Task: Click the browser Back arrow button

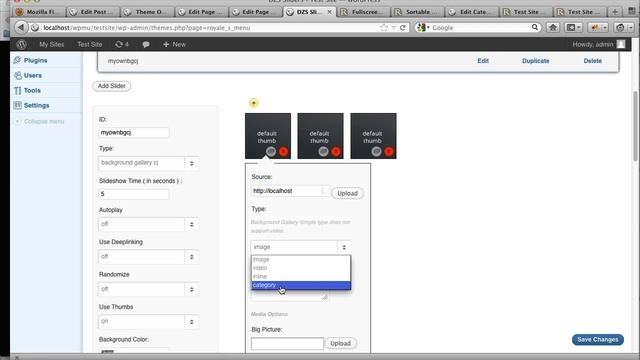Action: [x=21, y=27]
